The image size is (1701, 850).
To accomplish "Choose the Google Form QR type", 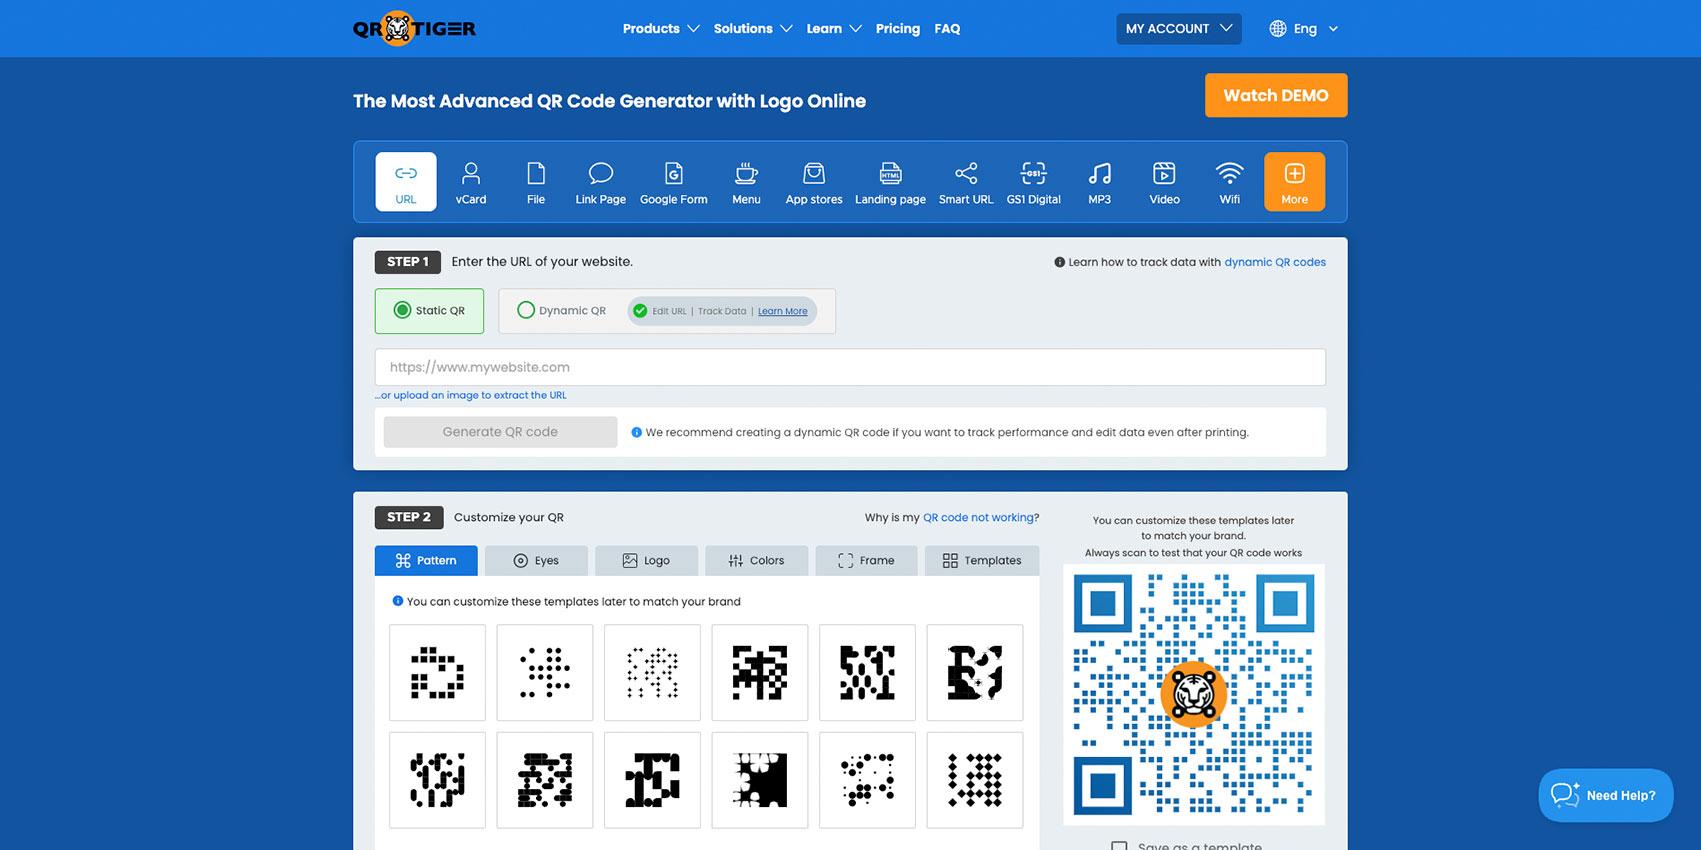I will pos(673,182).
